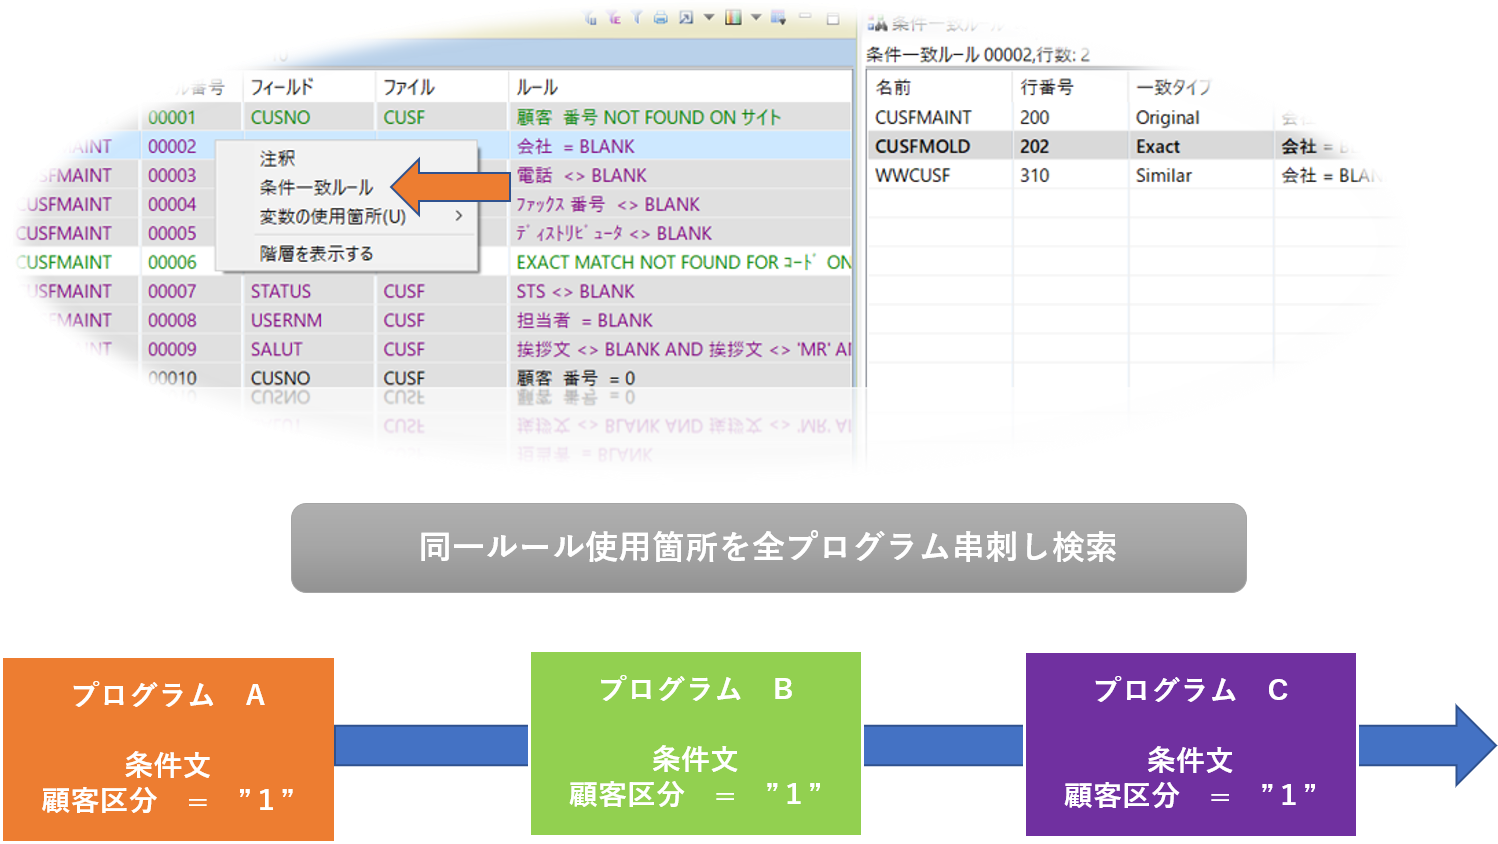
Task: Select 注釈 in the context menu
Action: pyautogui.click(x=277, y=158)
